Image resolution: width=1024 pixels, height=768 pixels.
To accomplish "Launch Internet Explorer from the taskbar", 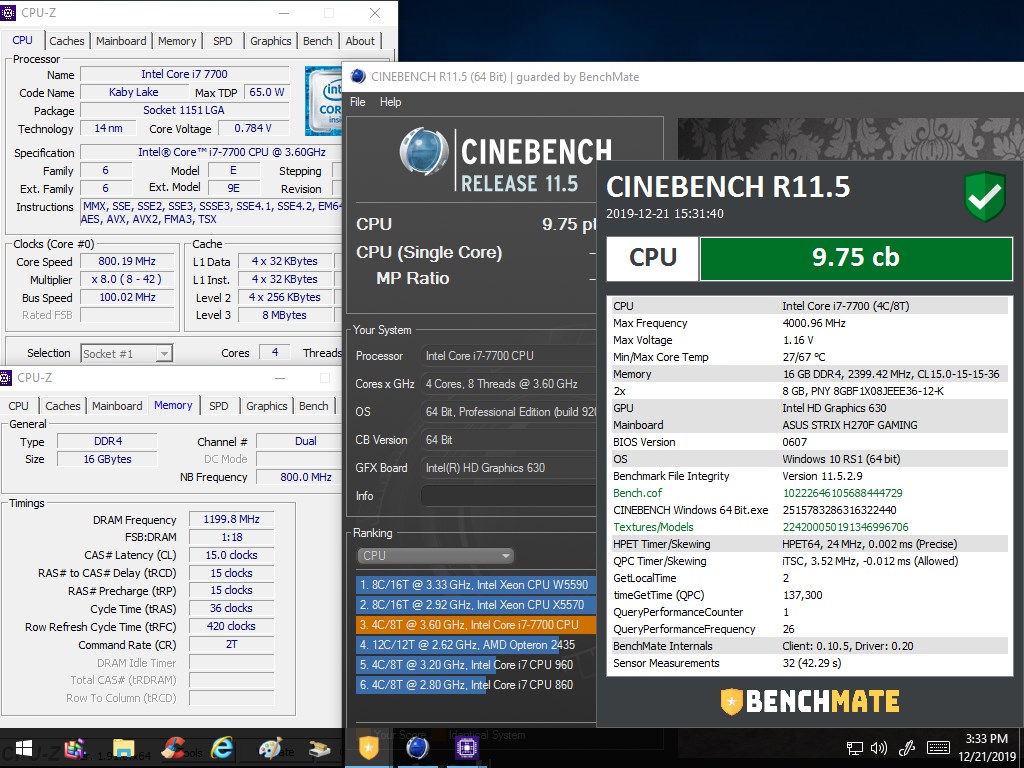I will coord(222,748).
